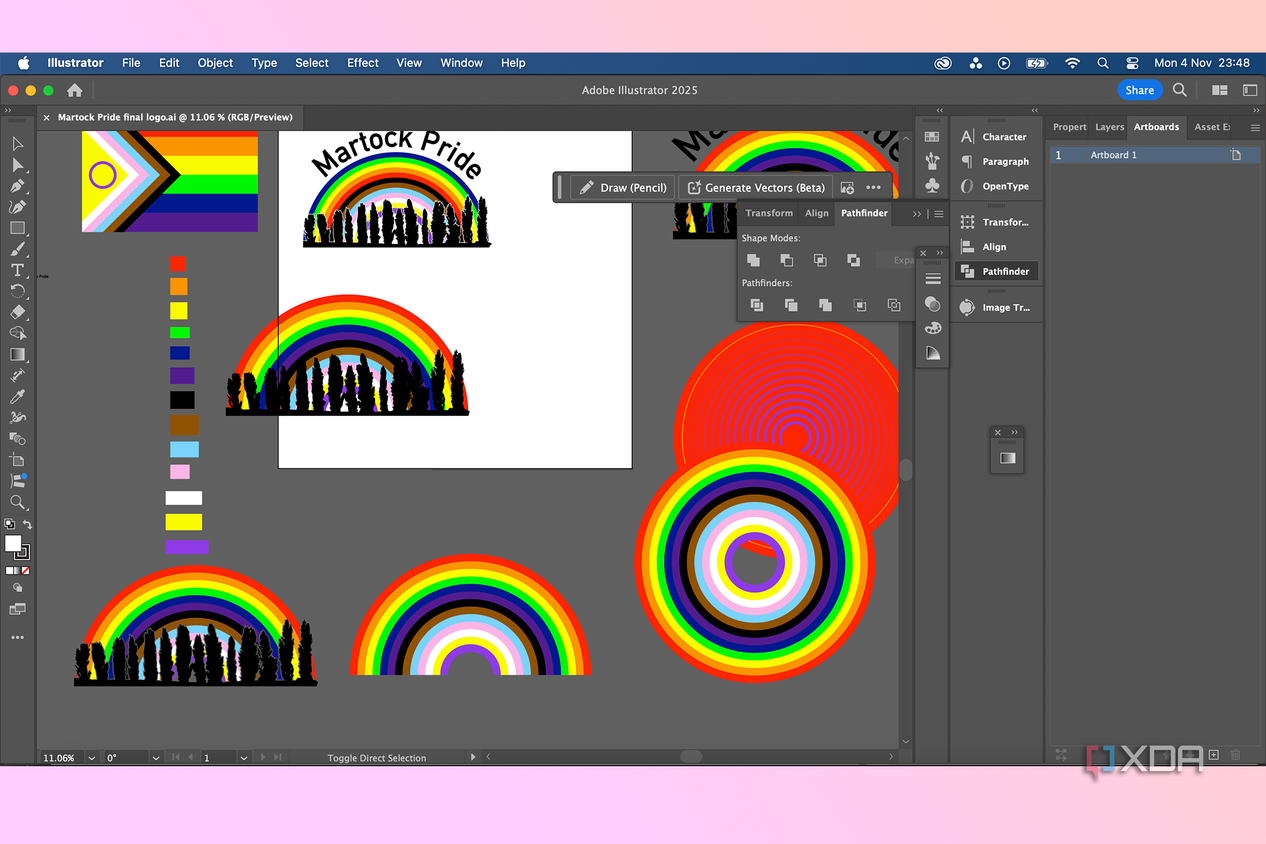Switch to the Layers tab
1266x844 pixels.
click(x=1109, y=127)
